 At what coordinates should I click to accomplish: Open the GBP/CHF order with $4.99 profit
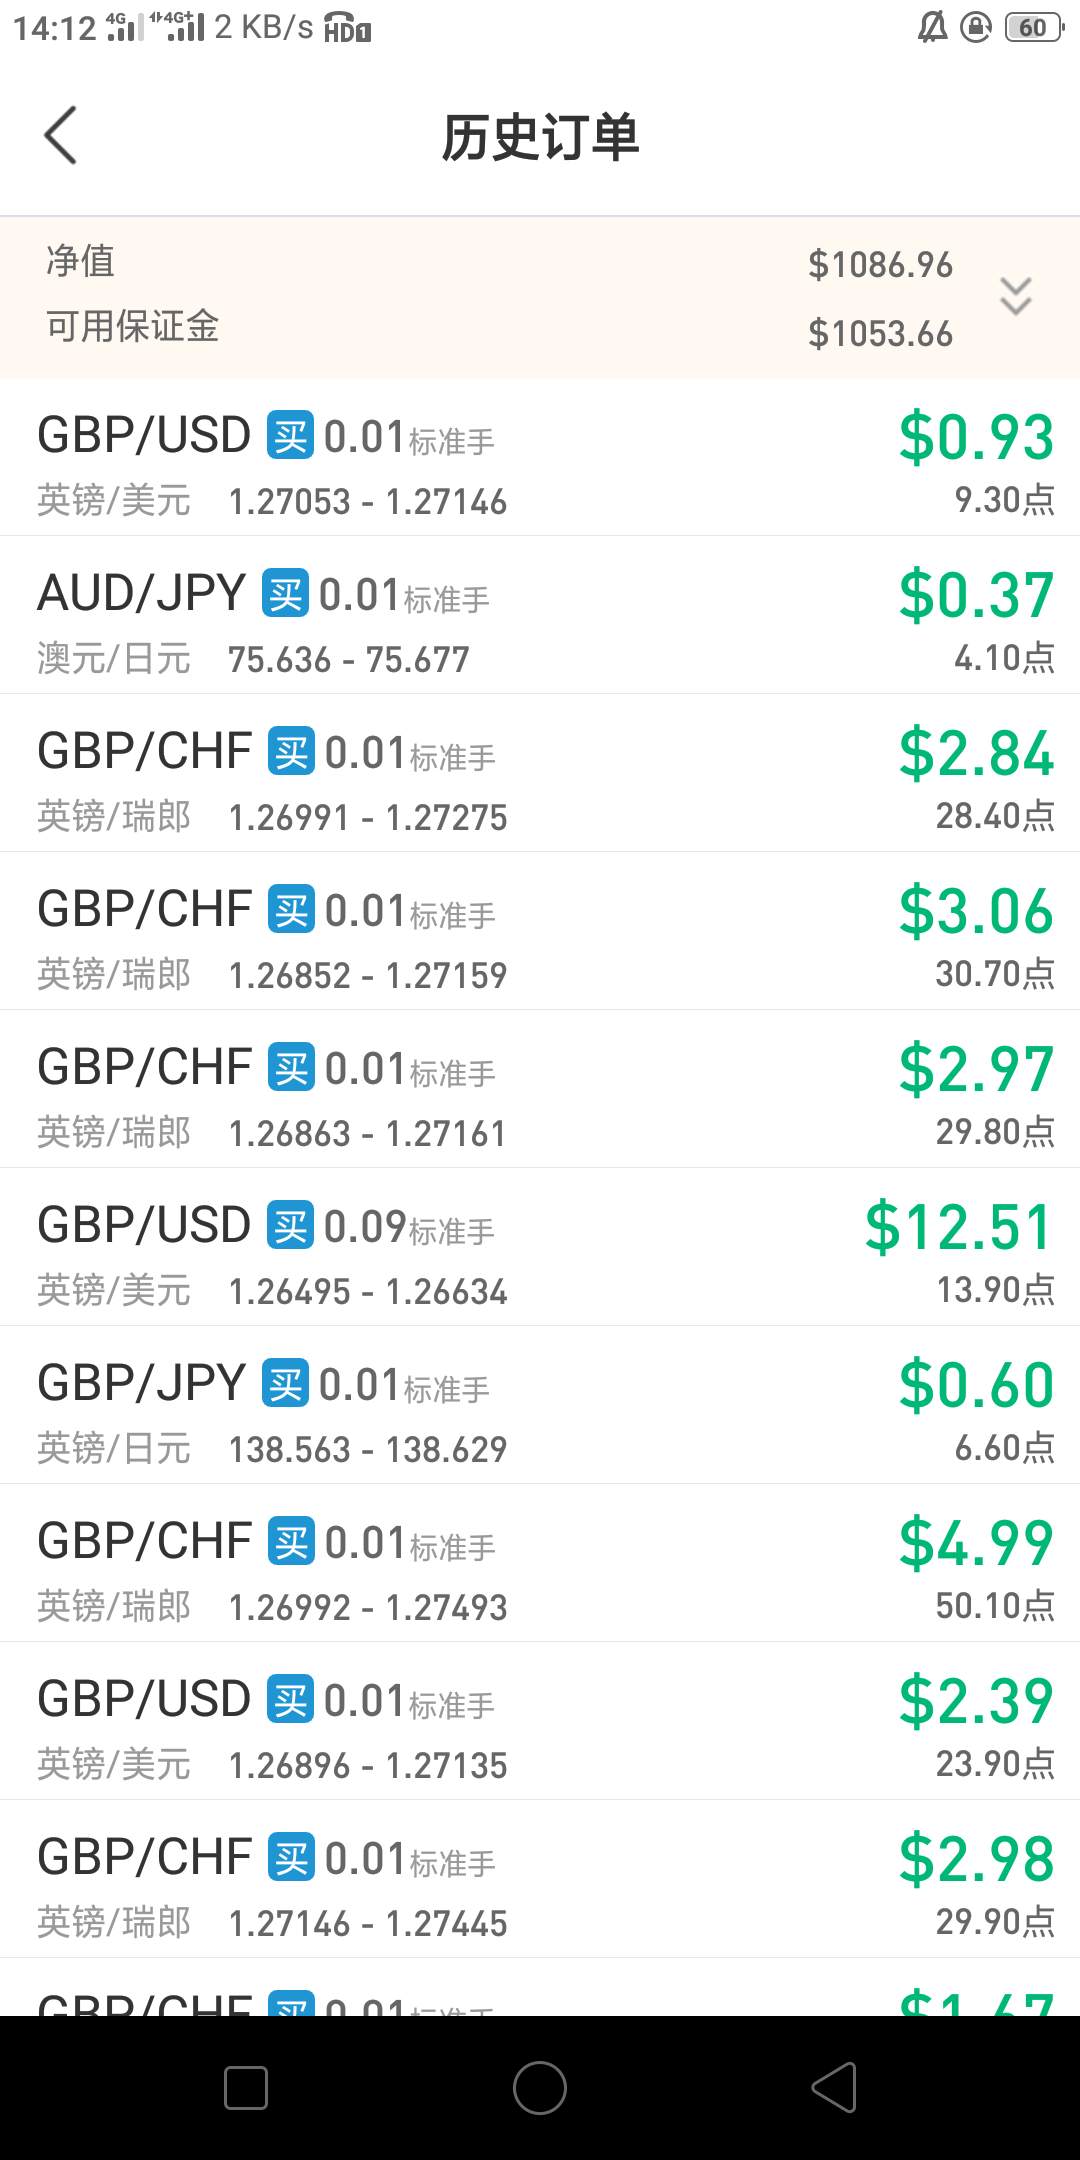click(x=540, y=1563)
